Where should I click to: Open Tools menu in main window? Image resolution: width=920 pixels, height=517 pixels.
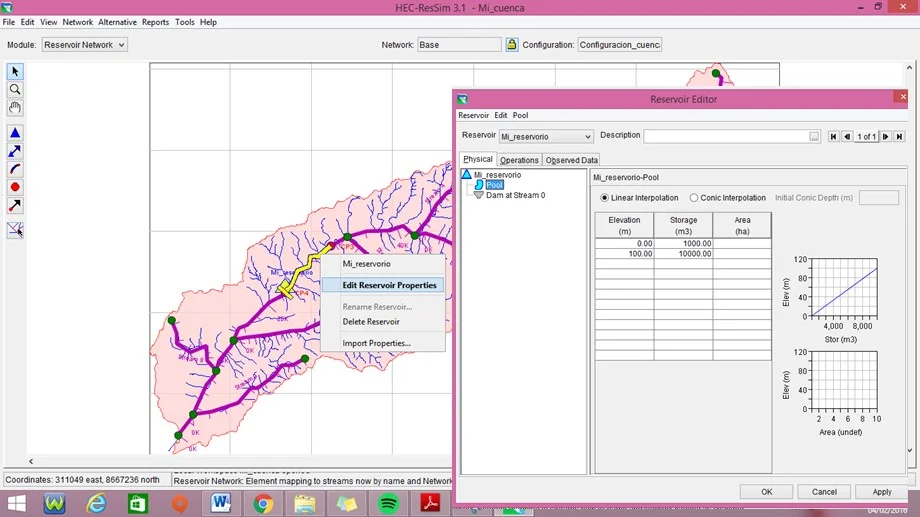coord(185,22)
